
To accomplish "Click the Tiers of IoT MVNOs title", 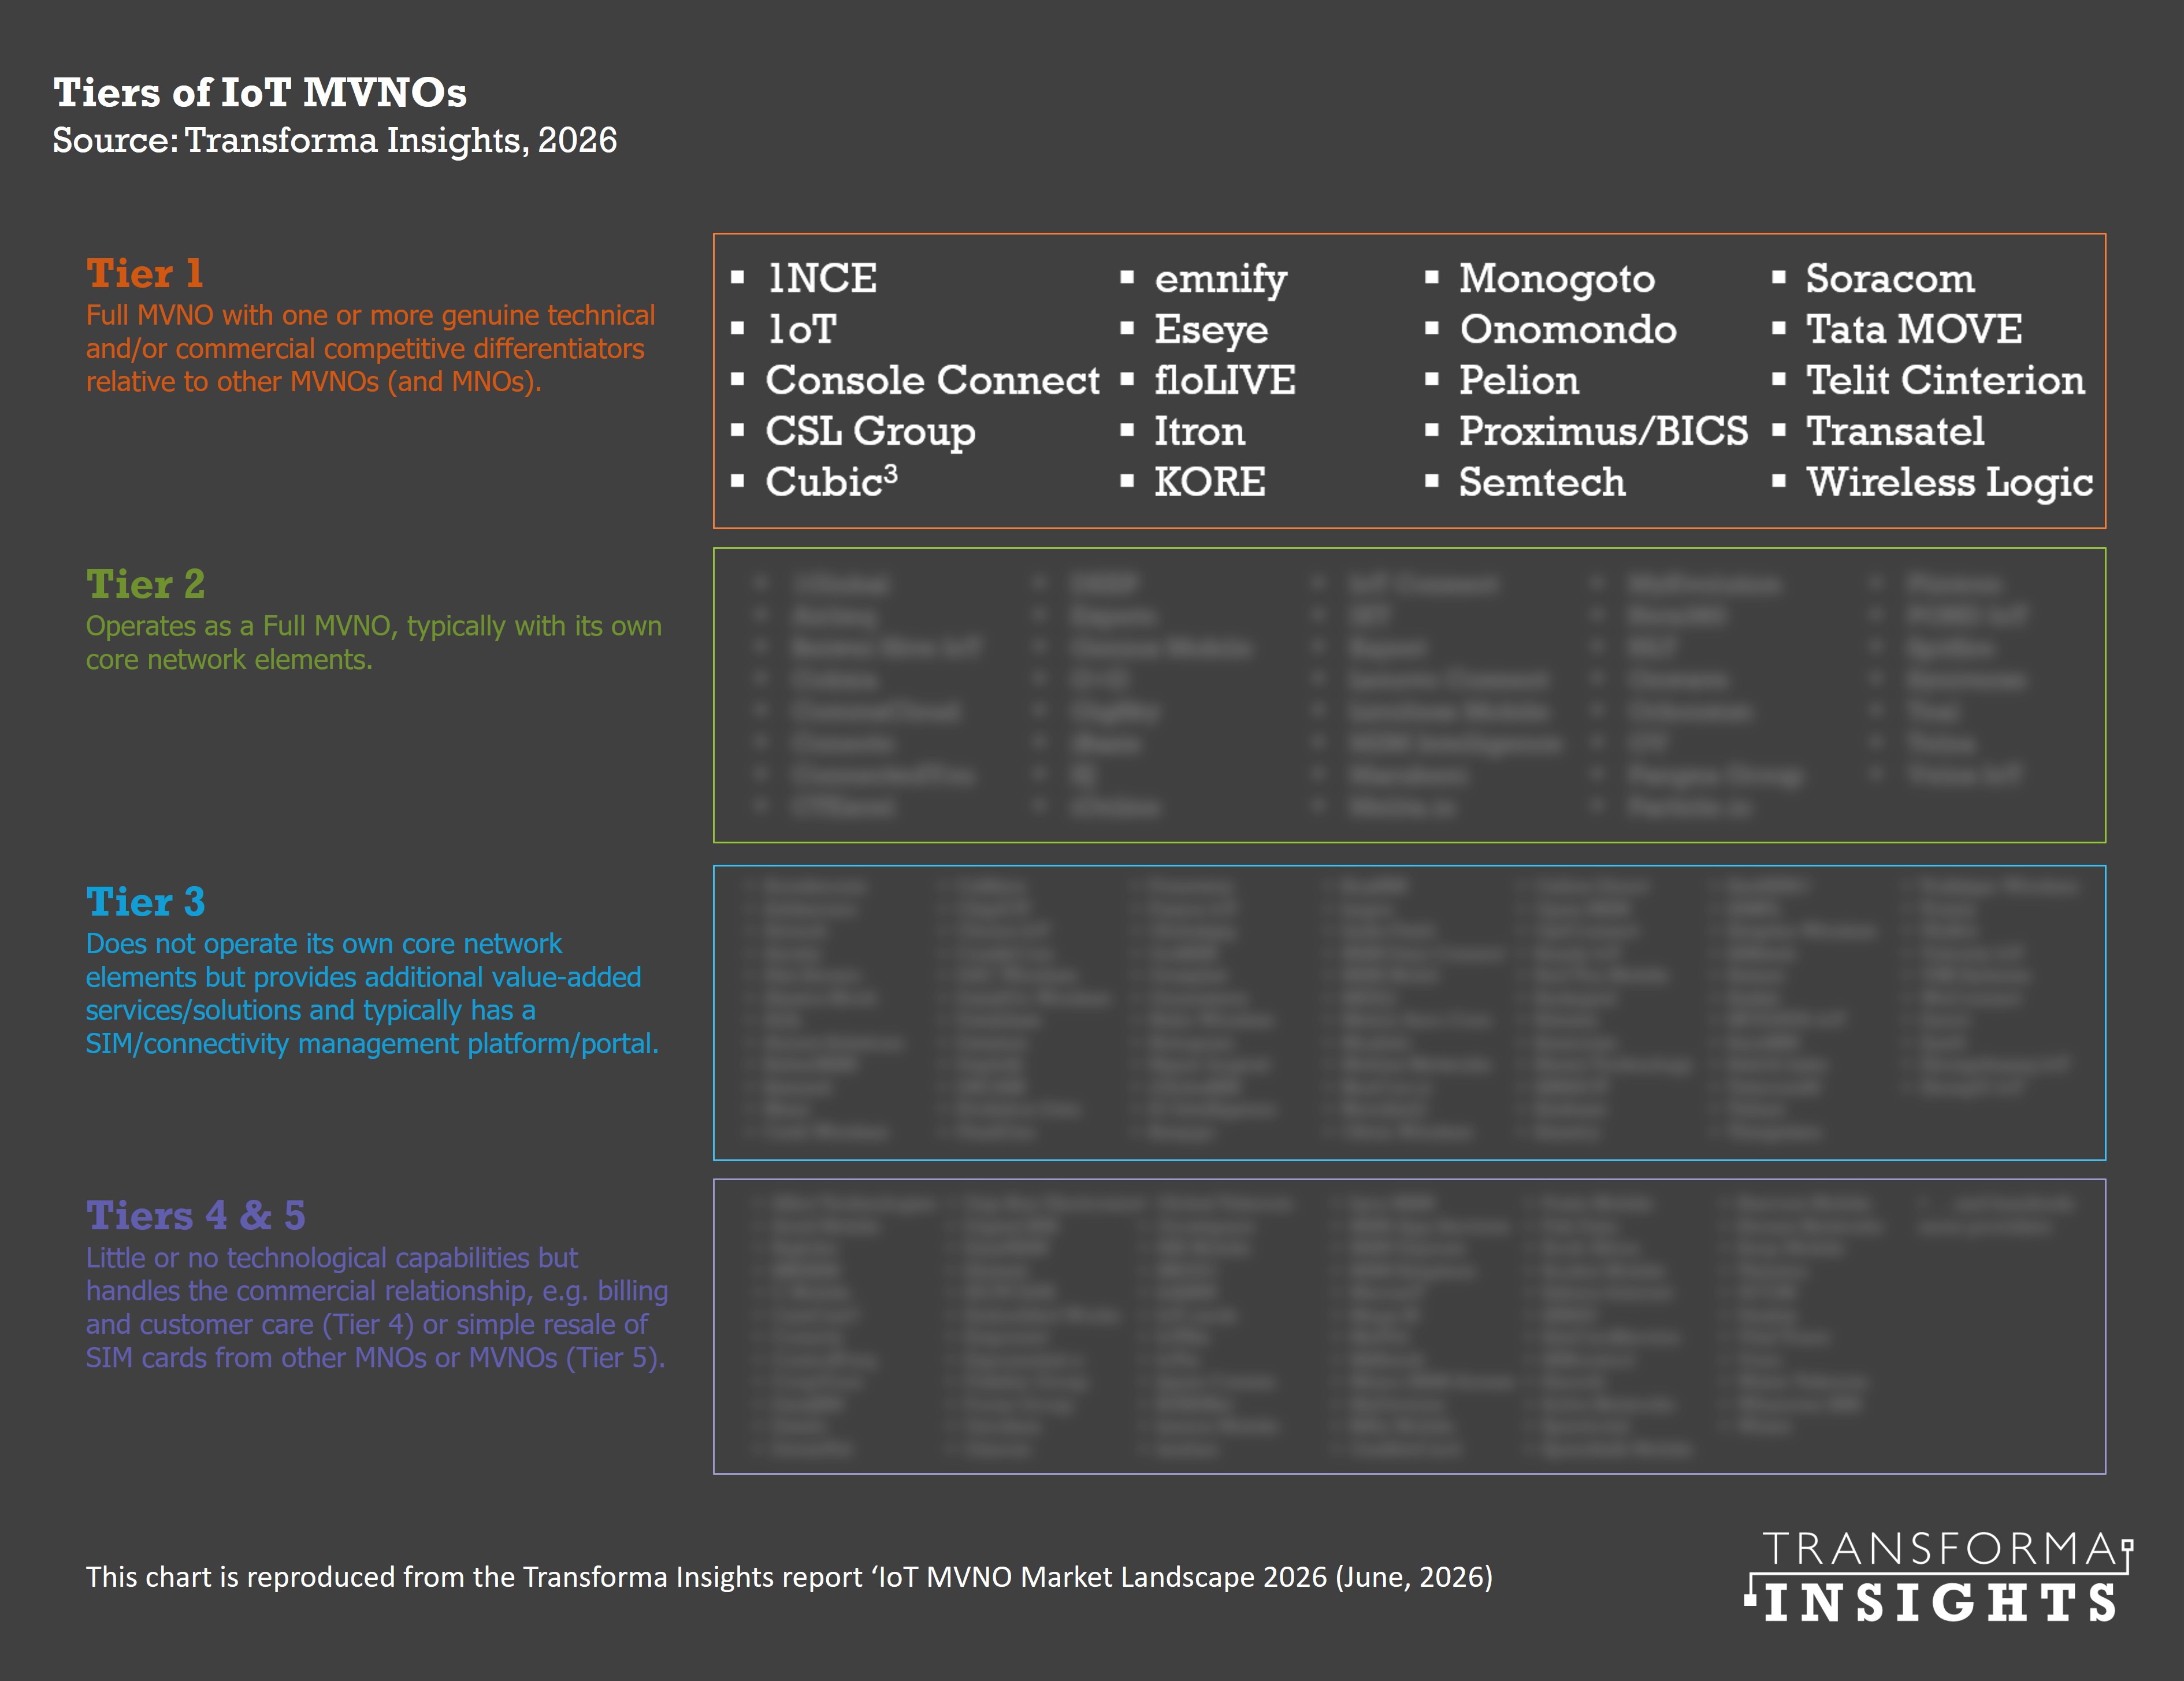I will (x=260, y=92).
